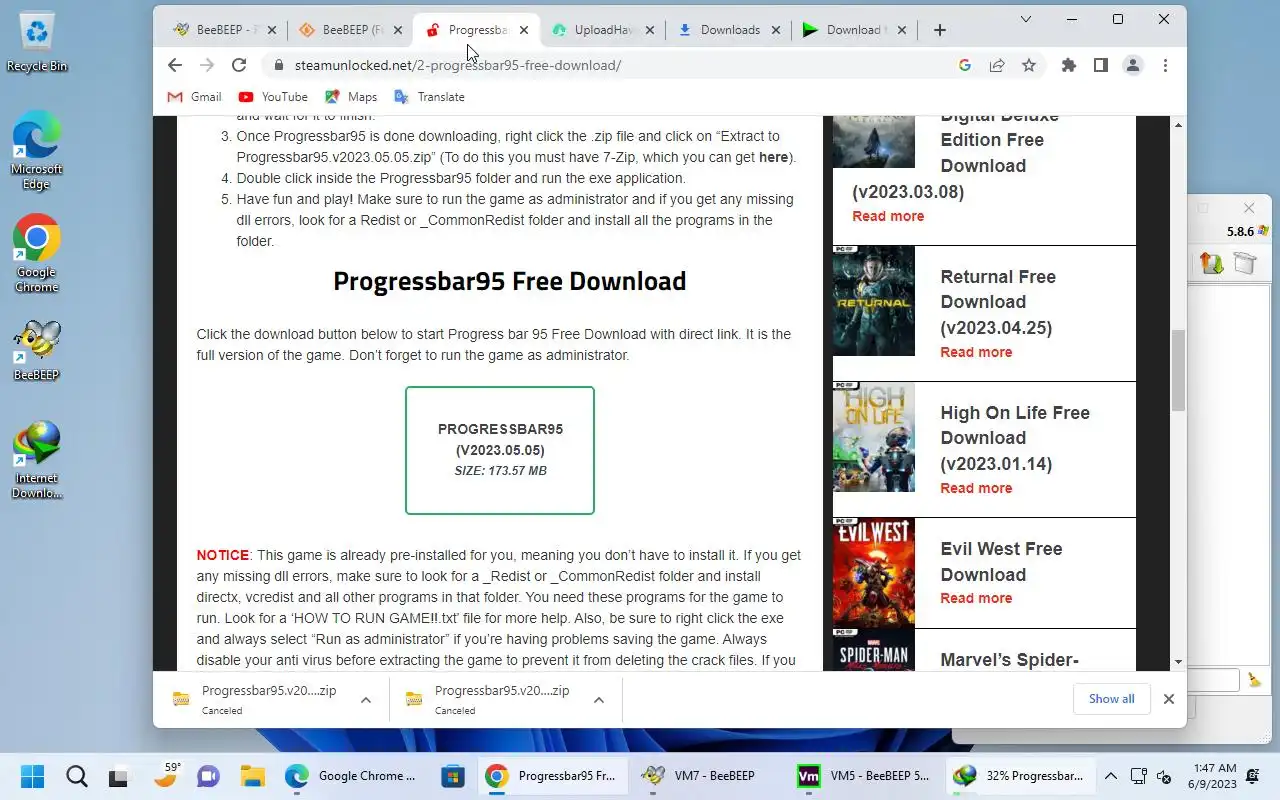This screenshot has width=1280, height=800.
Task: Open the Extensions puzzle icon
Action: [x=1069, y=65]
